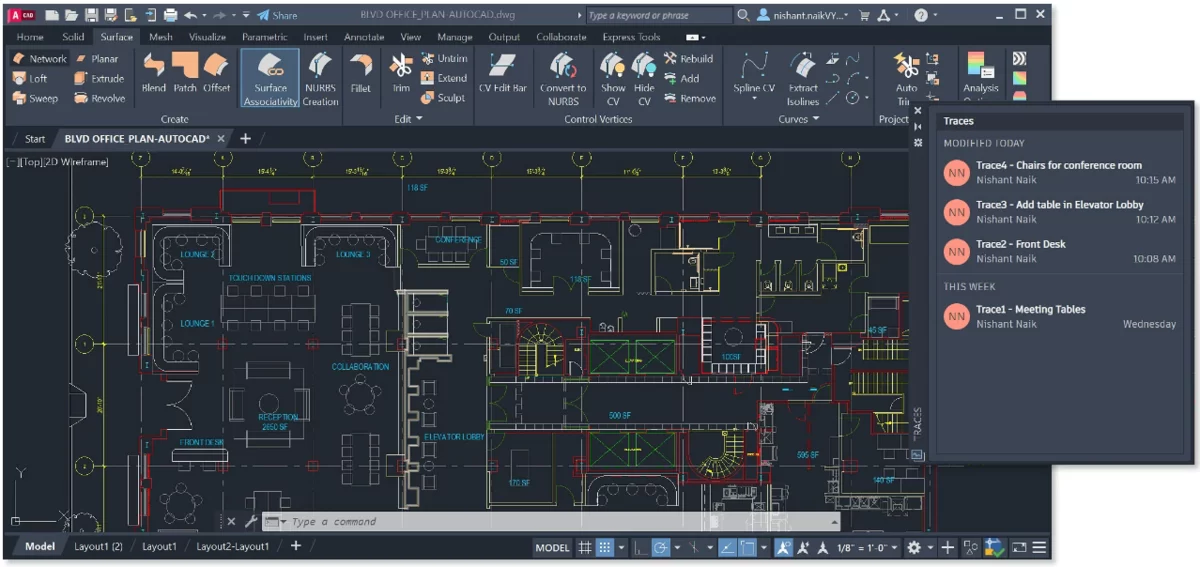This screenshot has height=567, width=1200.
Task: Open Trace1 - Meeting Tables
Action: 1060,316
